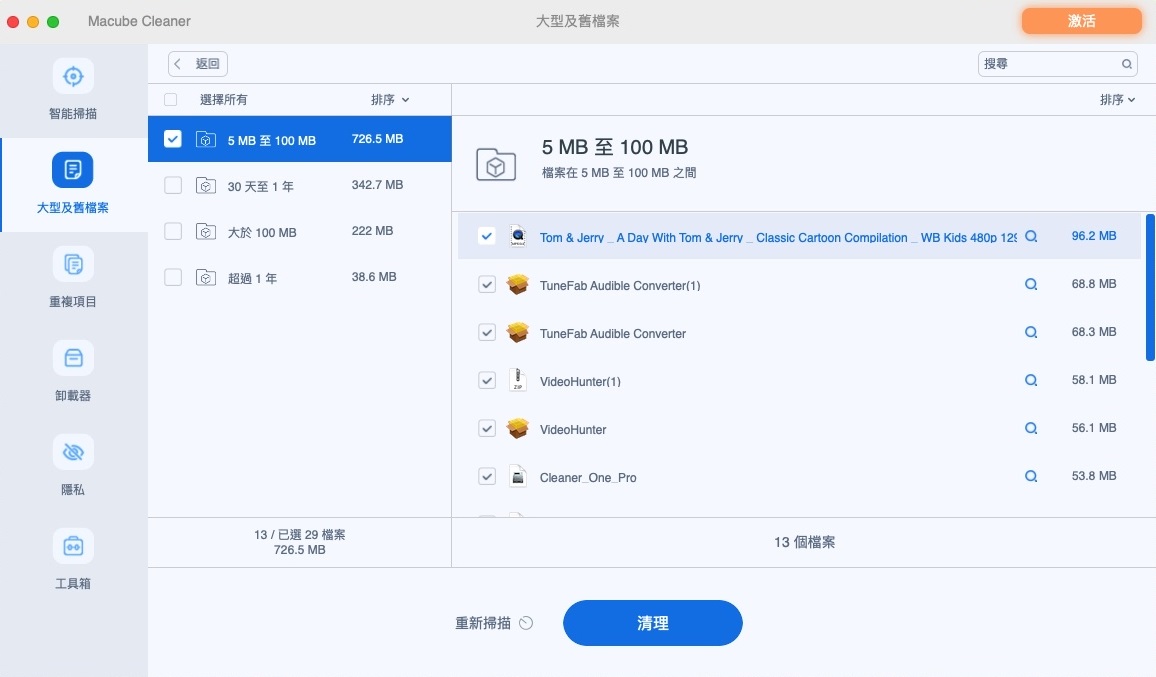This screenshot has width=1156, height=677.
Task: Click the TuneFab Audible Converter 68.3 MB package icon
Action: [518, 333]
